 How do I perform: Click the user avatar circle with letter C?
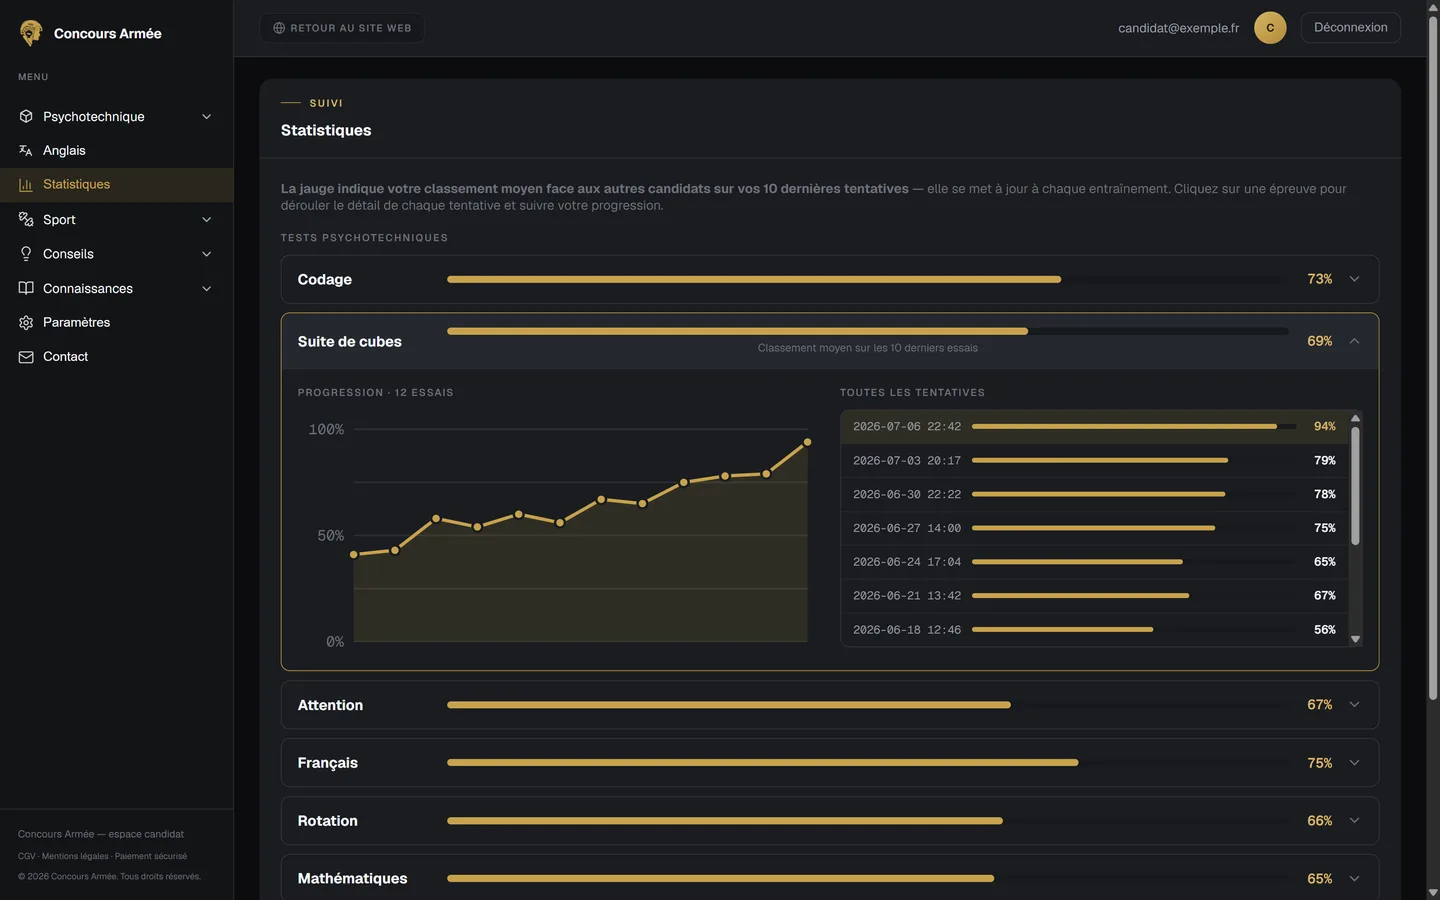1270,28
